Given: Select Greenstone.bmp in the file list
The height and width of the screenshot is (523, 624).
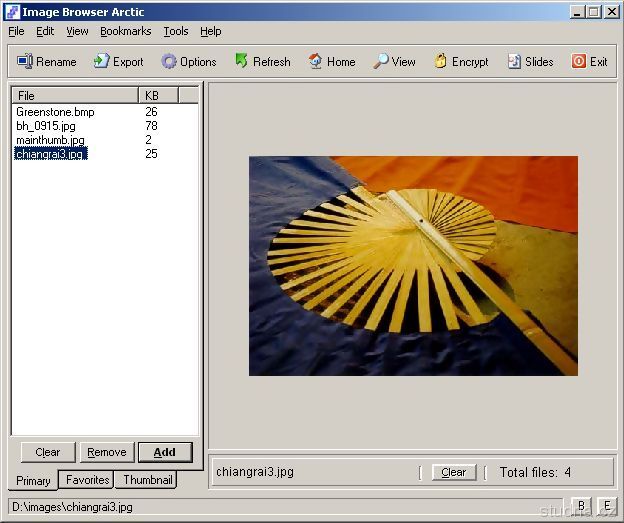Looking at the screenshot, I should [x=55, y=112].
